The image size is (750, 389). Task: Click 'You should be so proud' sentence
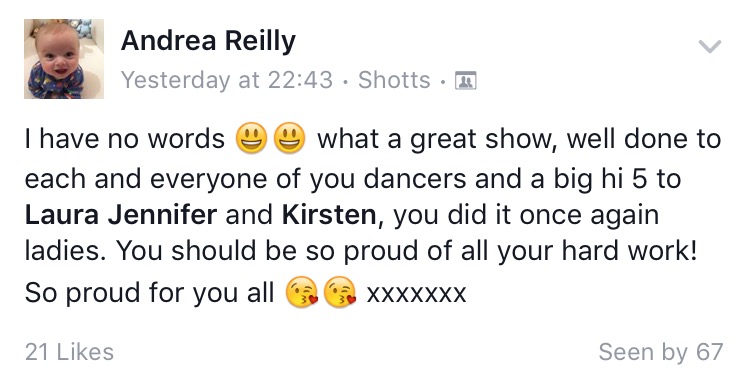pos(262,251)
